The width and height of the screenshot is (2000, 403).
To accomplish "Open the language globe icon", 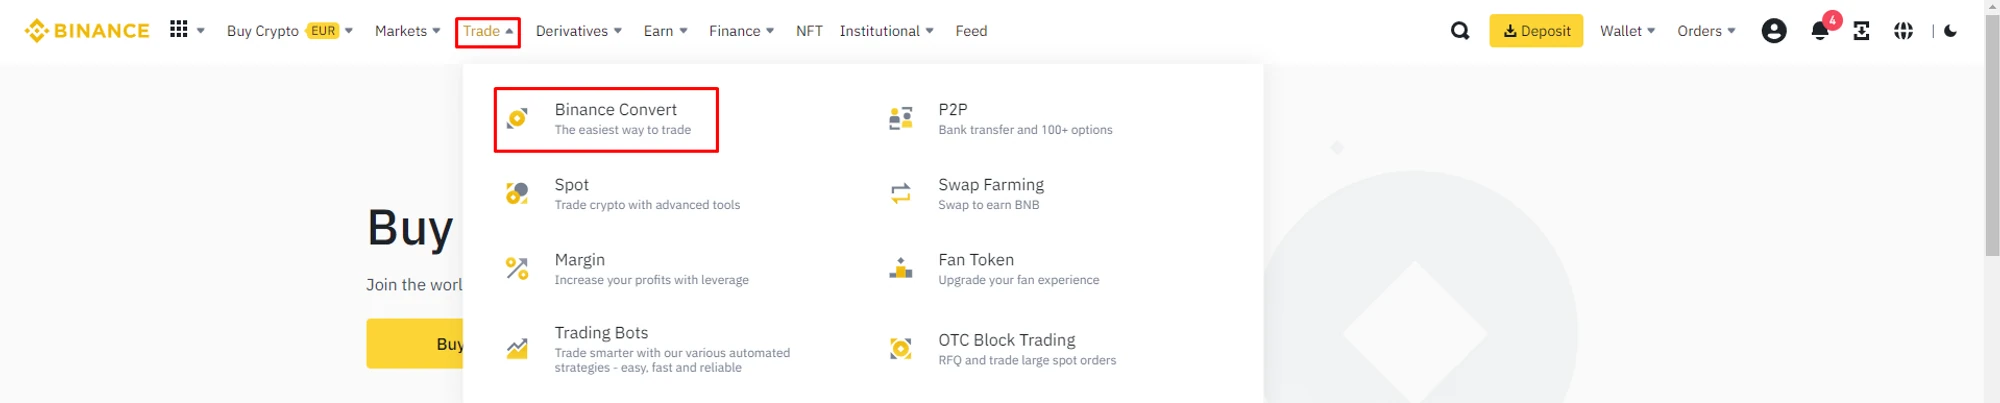I will [x=1904, y=31].
